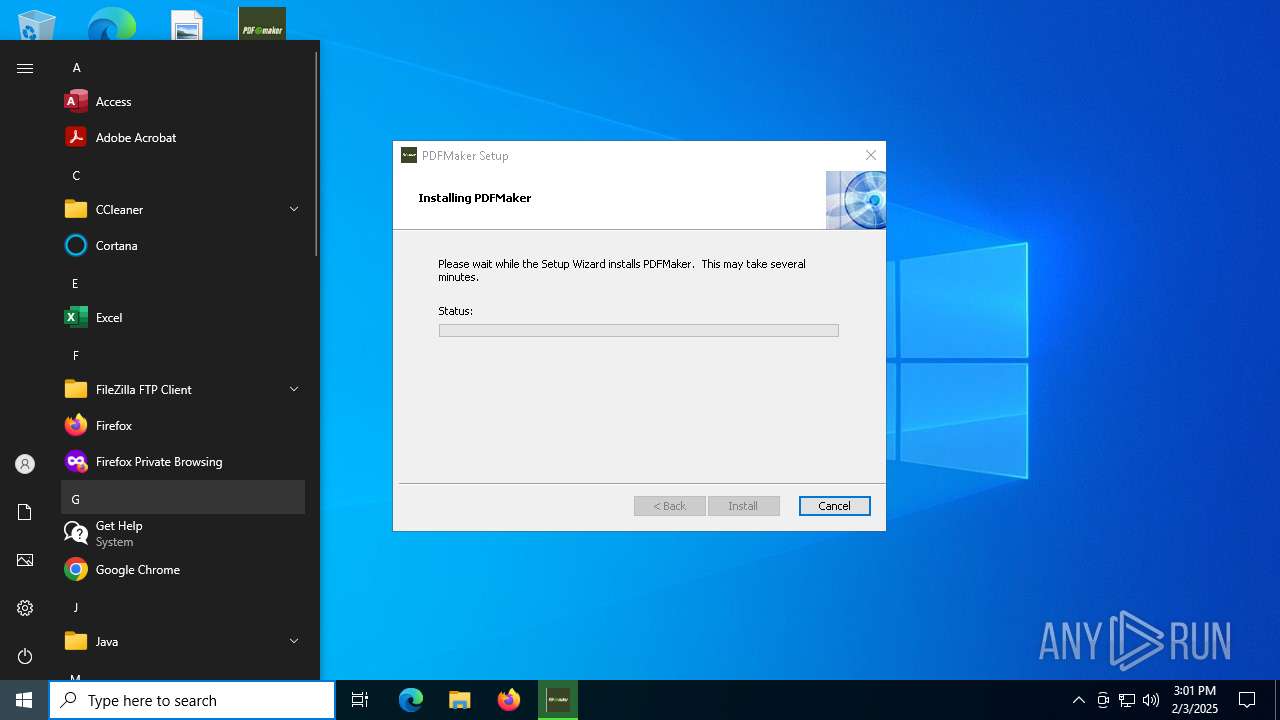Select PDFMaker installer taskbar button

pos(558,700)
